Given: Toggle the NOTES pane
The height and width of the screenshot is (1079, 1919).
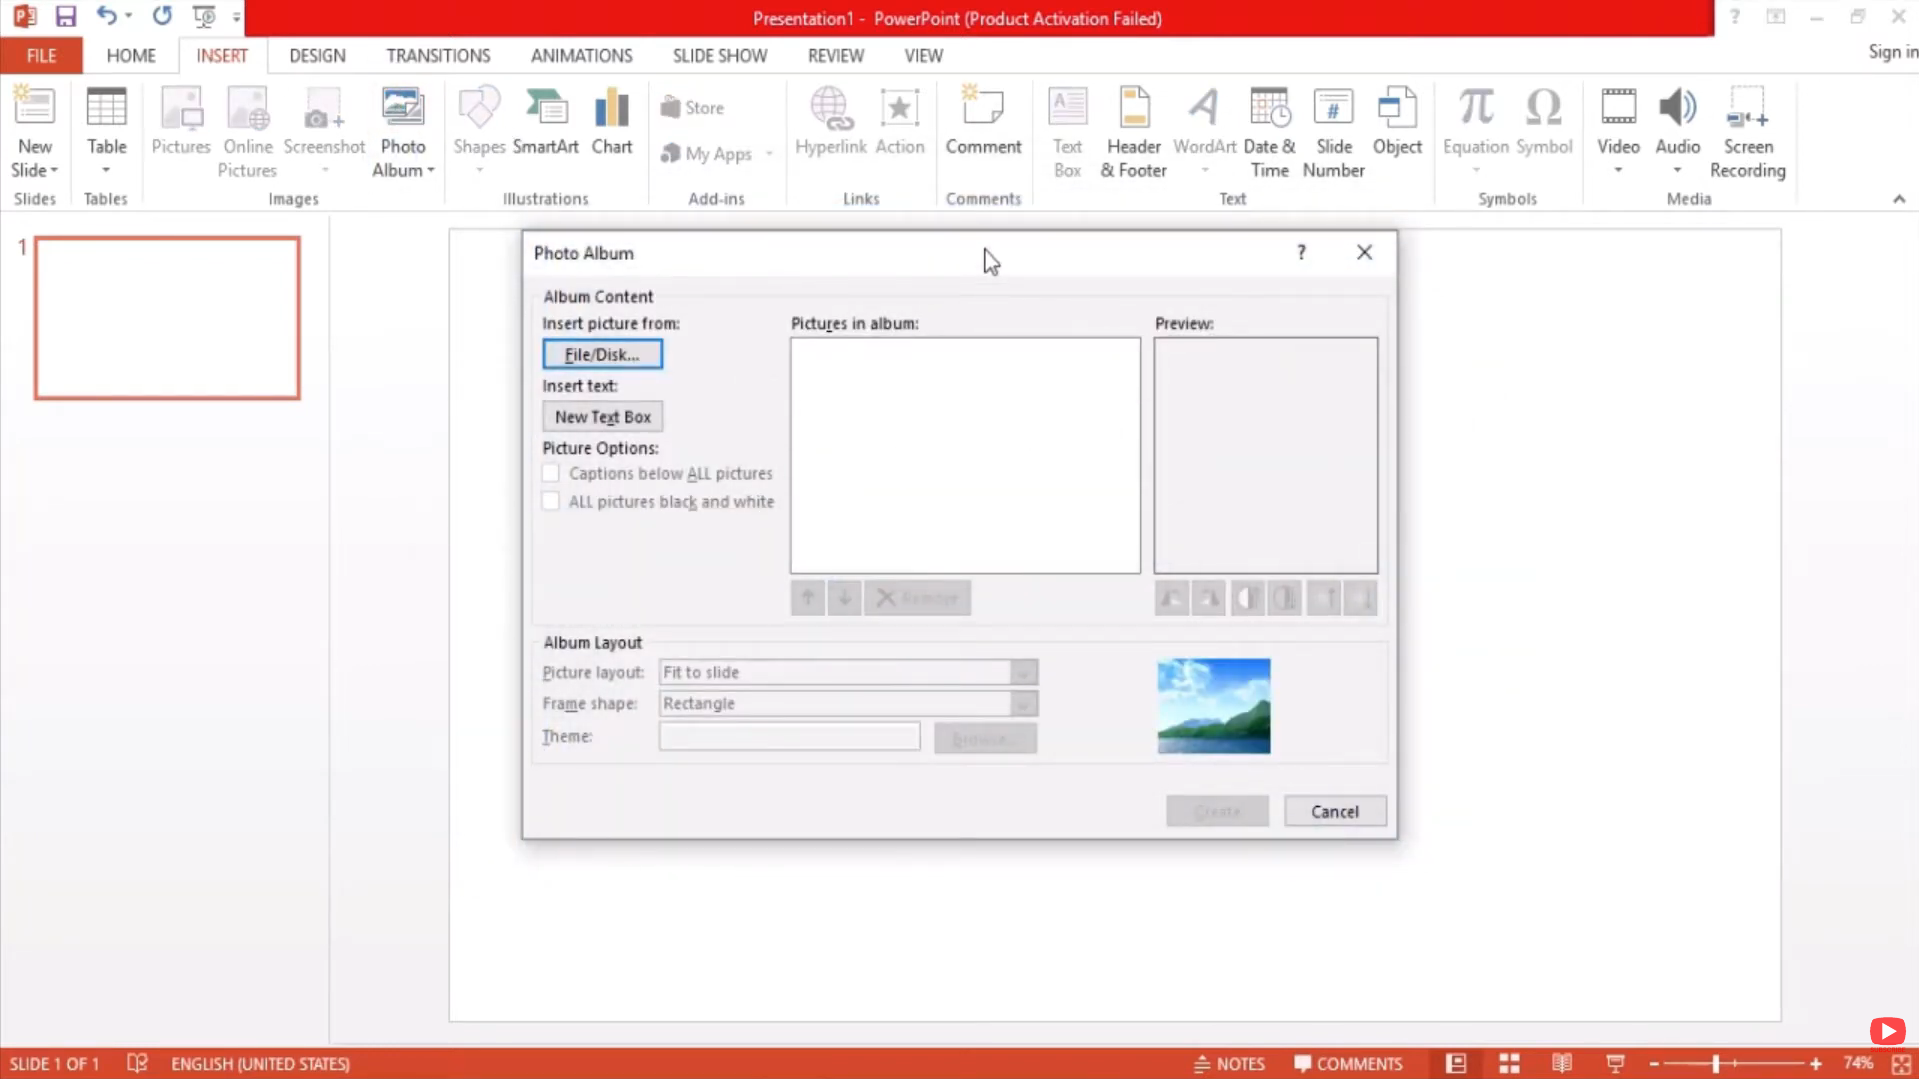Looking at the screenshot, I should click(x=1229, y=1064).
